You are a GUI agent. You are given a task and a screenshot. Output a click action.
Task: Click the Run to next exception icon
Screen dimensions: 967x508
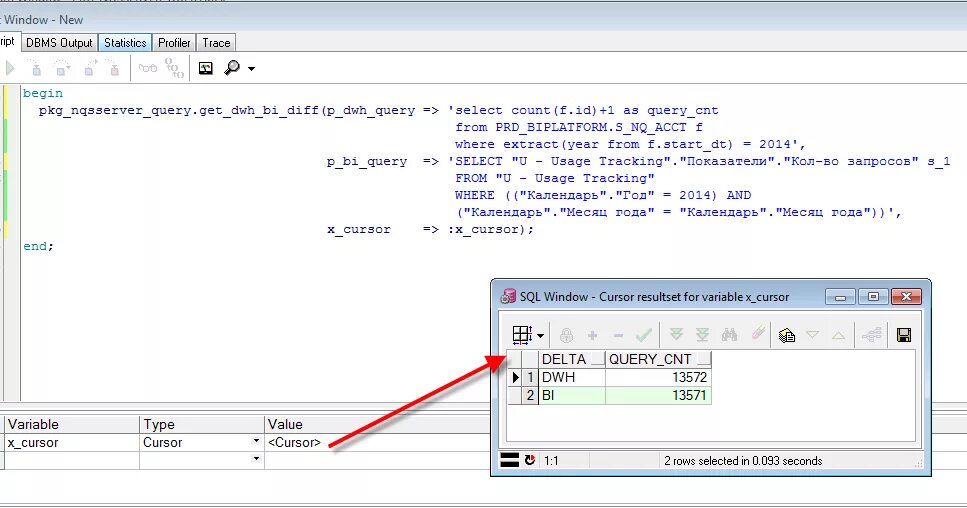click(113, 68)
